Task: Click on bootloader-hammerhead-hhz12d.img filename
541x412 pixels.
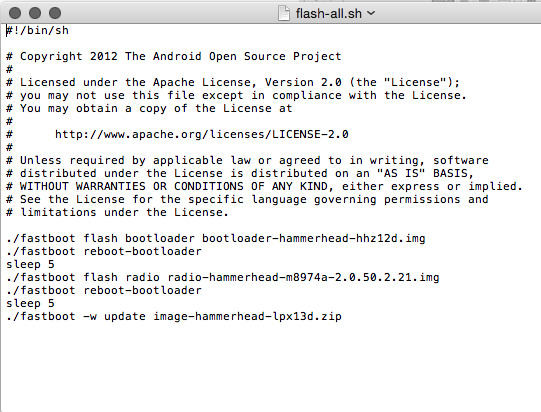Action: click(314, 238)
